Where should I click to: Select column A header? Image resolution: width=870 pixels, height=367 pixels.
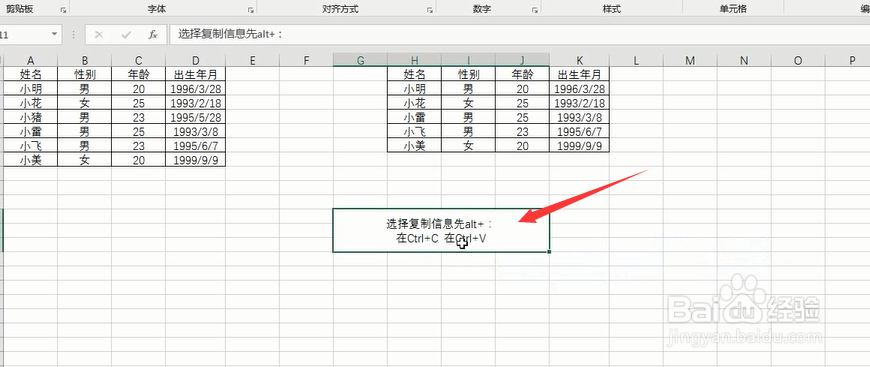click(x=31, y=61)
